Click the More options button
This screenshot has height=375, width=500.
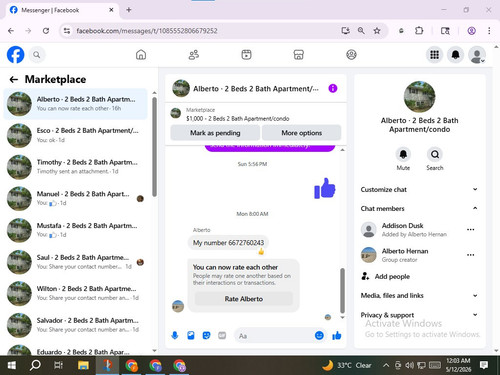point(302,133)
